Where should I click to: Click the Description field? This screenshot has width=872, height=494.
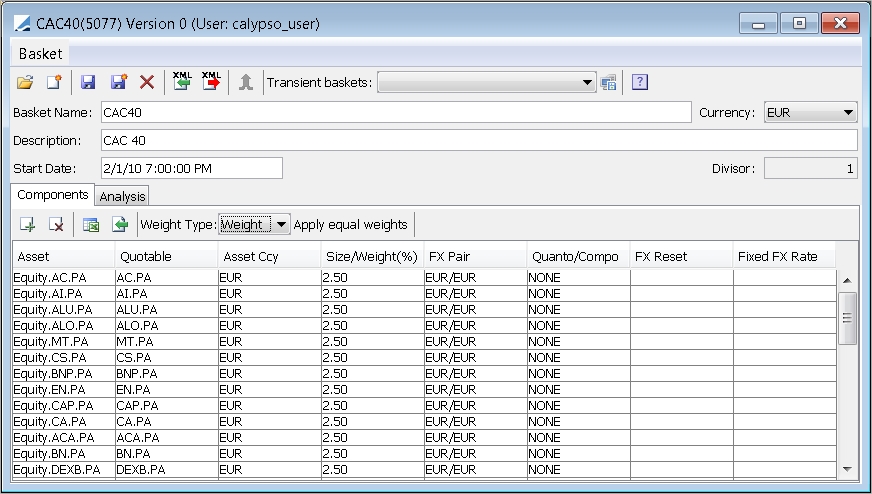tap(479, 141)
